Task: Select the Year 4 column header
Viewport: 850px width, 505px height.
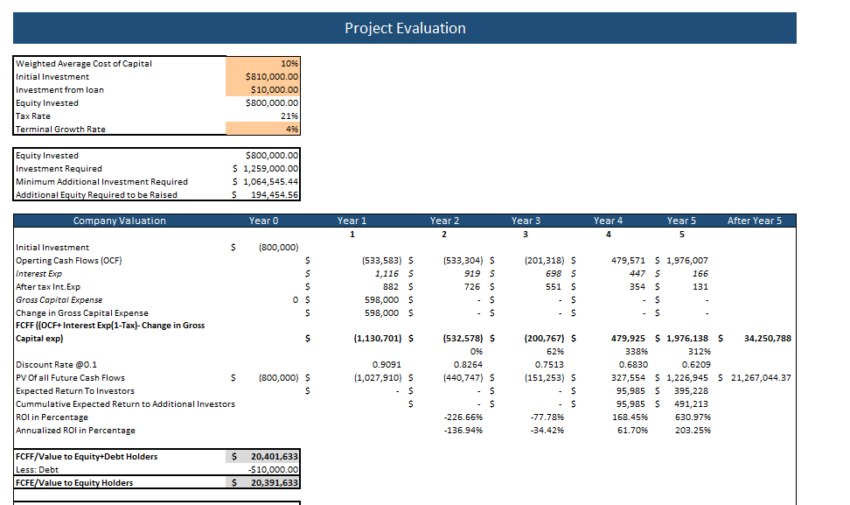Action: click(608, 221)
